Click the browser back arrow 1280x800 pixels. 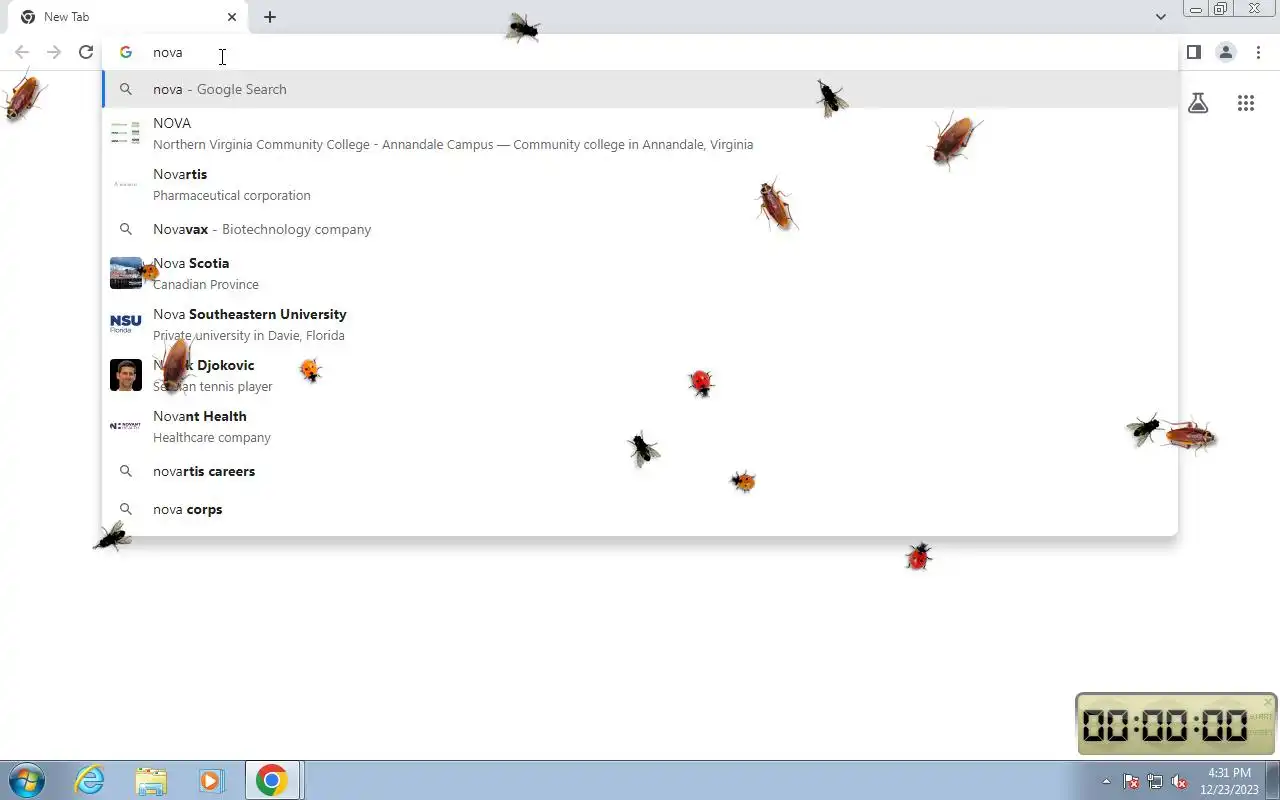coord(22,52)
